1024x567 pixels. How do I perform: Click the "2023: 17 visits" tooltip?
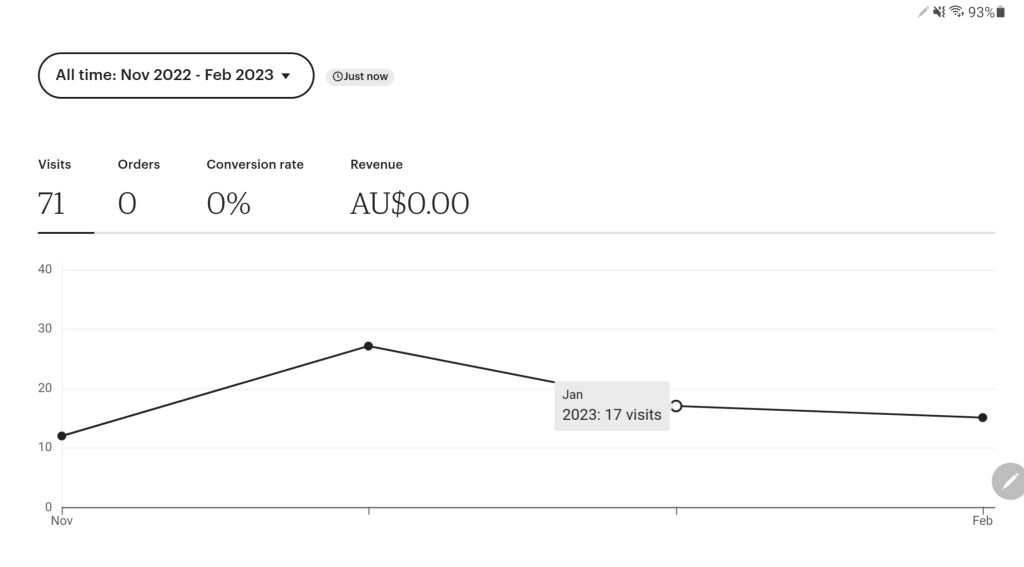(612, 406)
